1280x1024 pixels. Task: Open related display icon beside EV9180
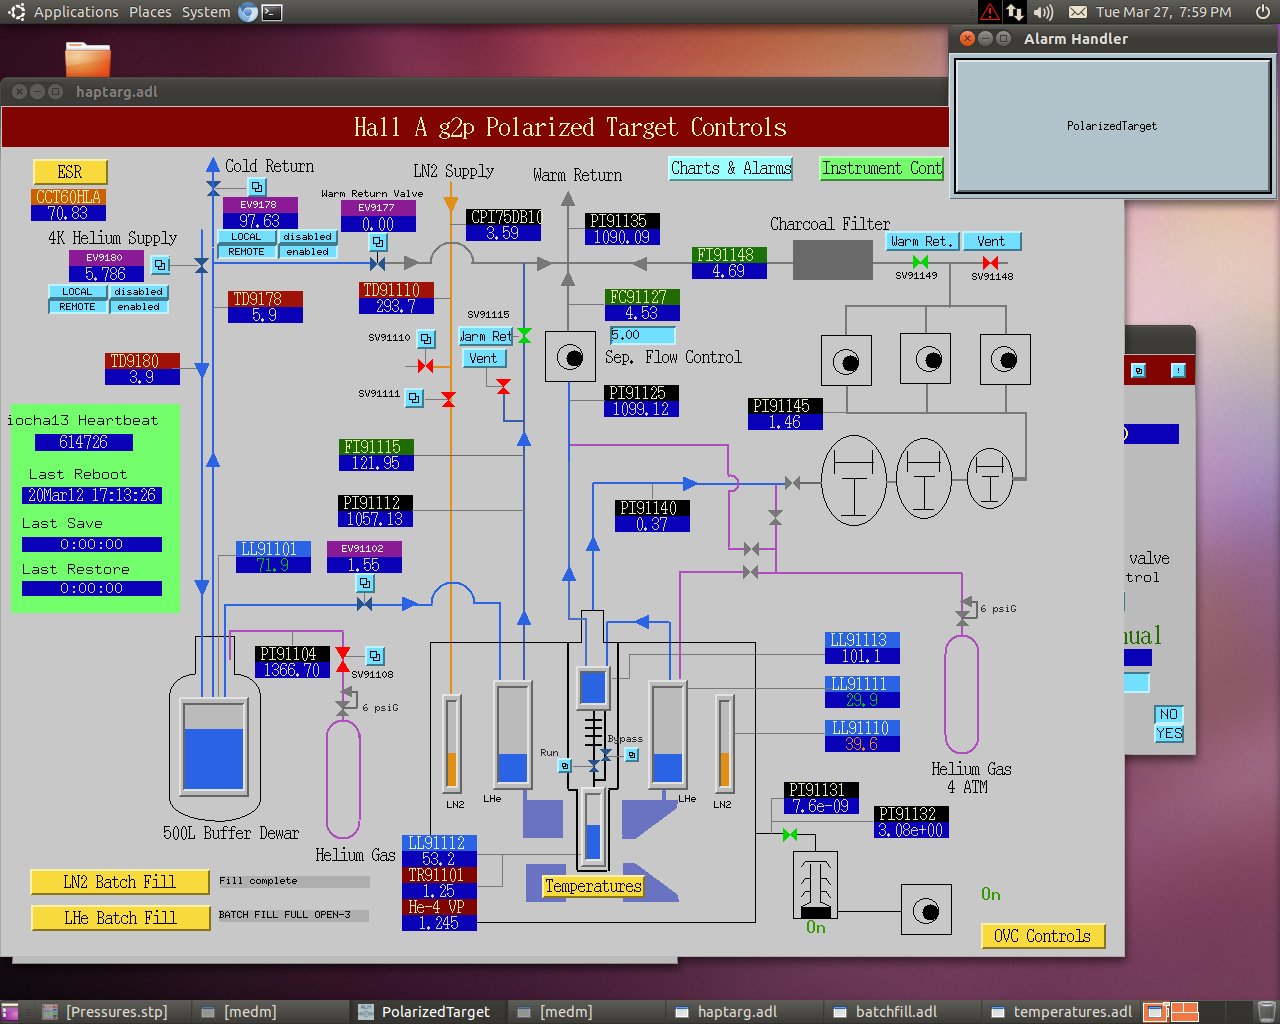pyautogui.click(x=160, y=265)
